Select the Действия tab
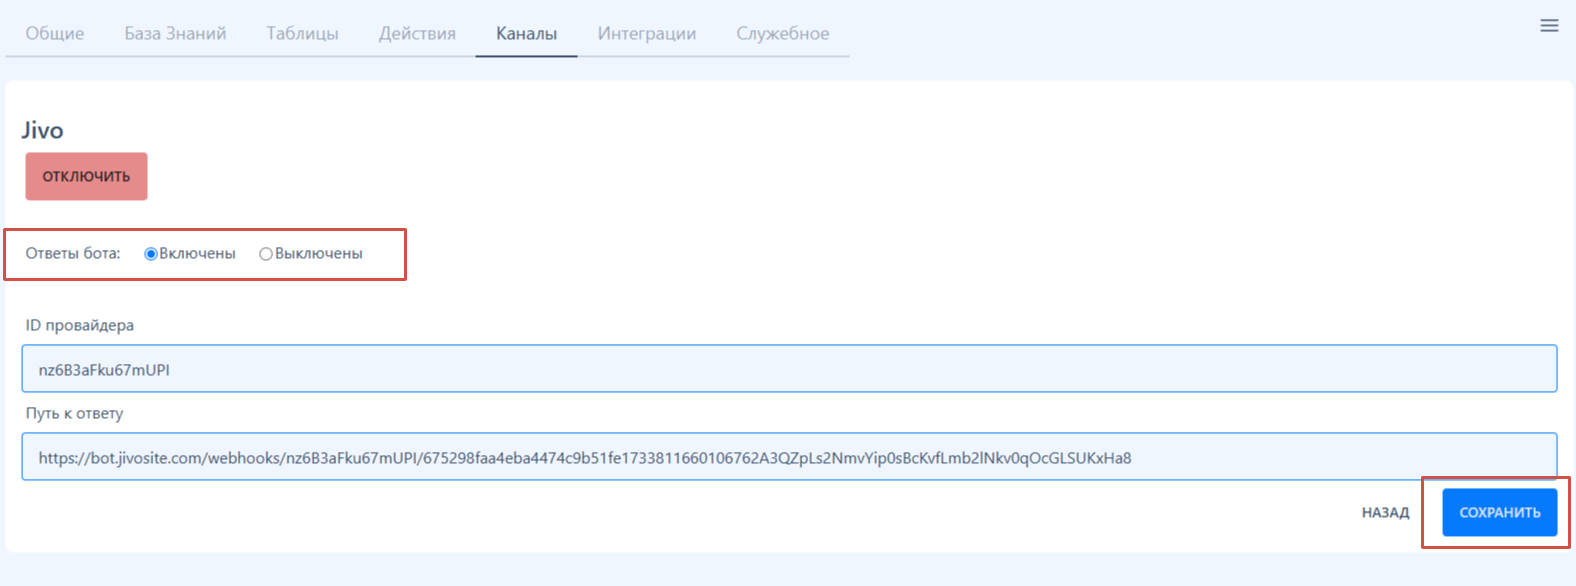The image size is (1576, 586). click(417, 33)
